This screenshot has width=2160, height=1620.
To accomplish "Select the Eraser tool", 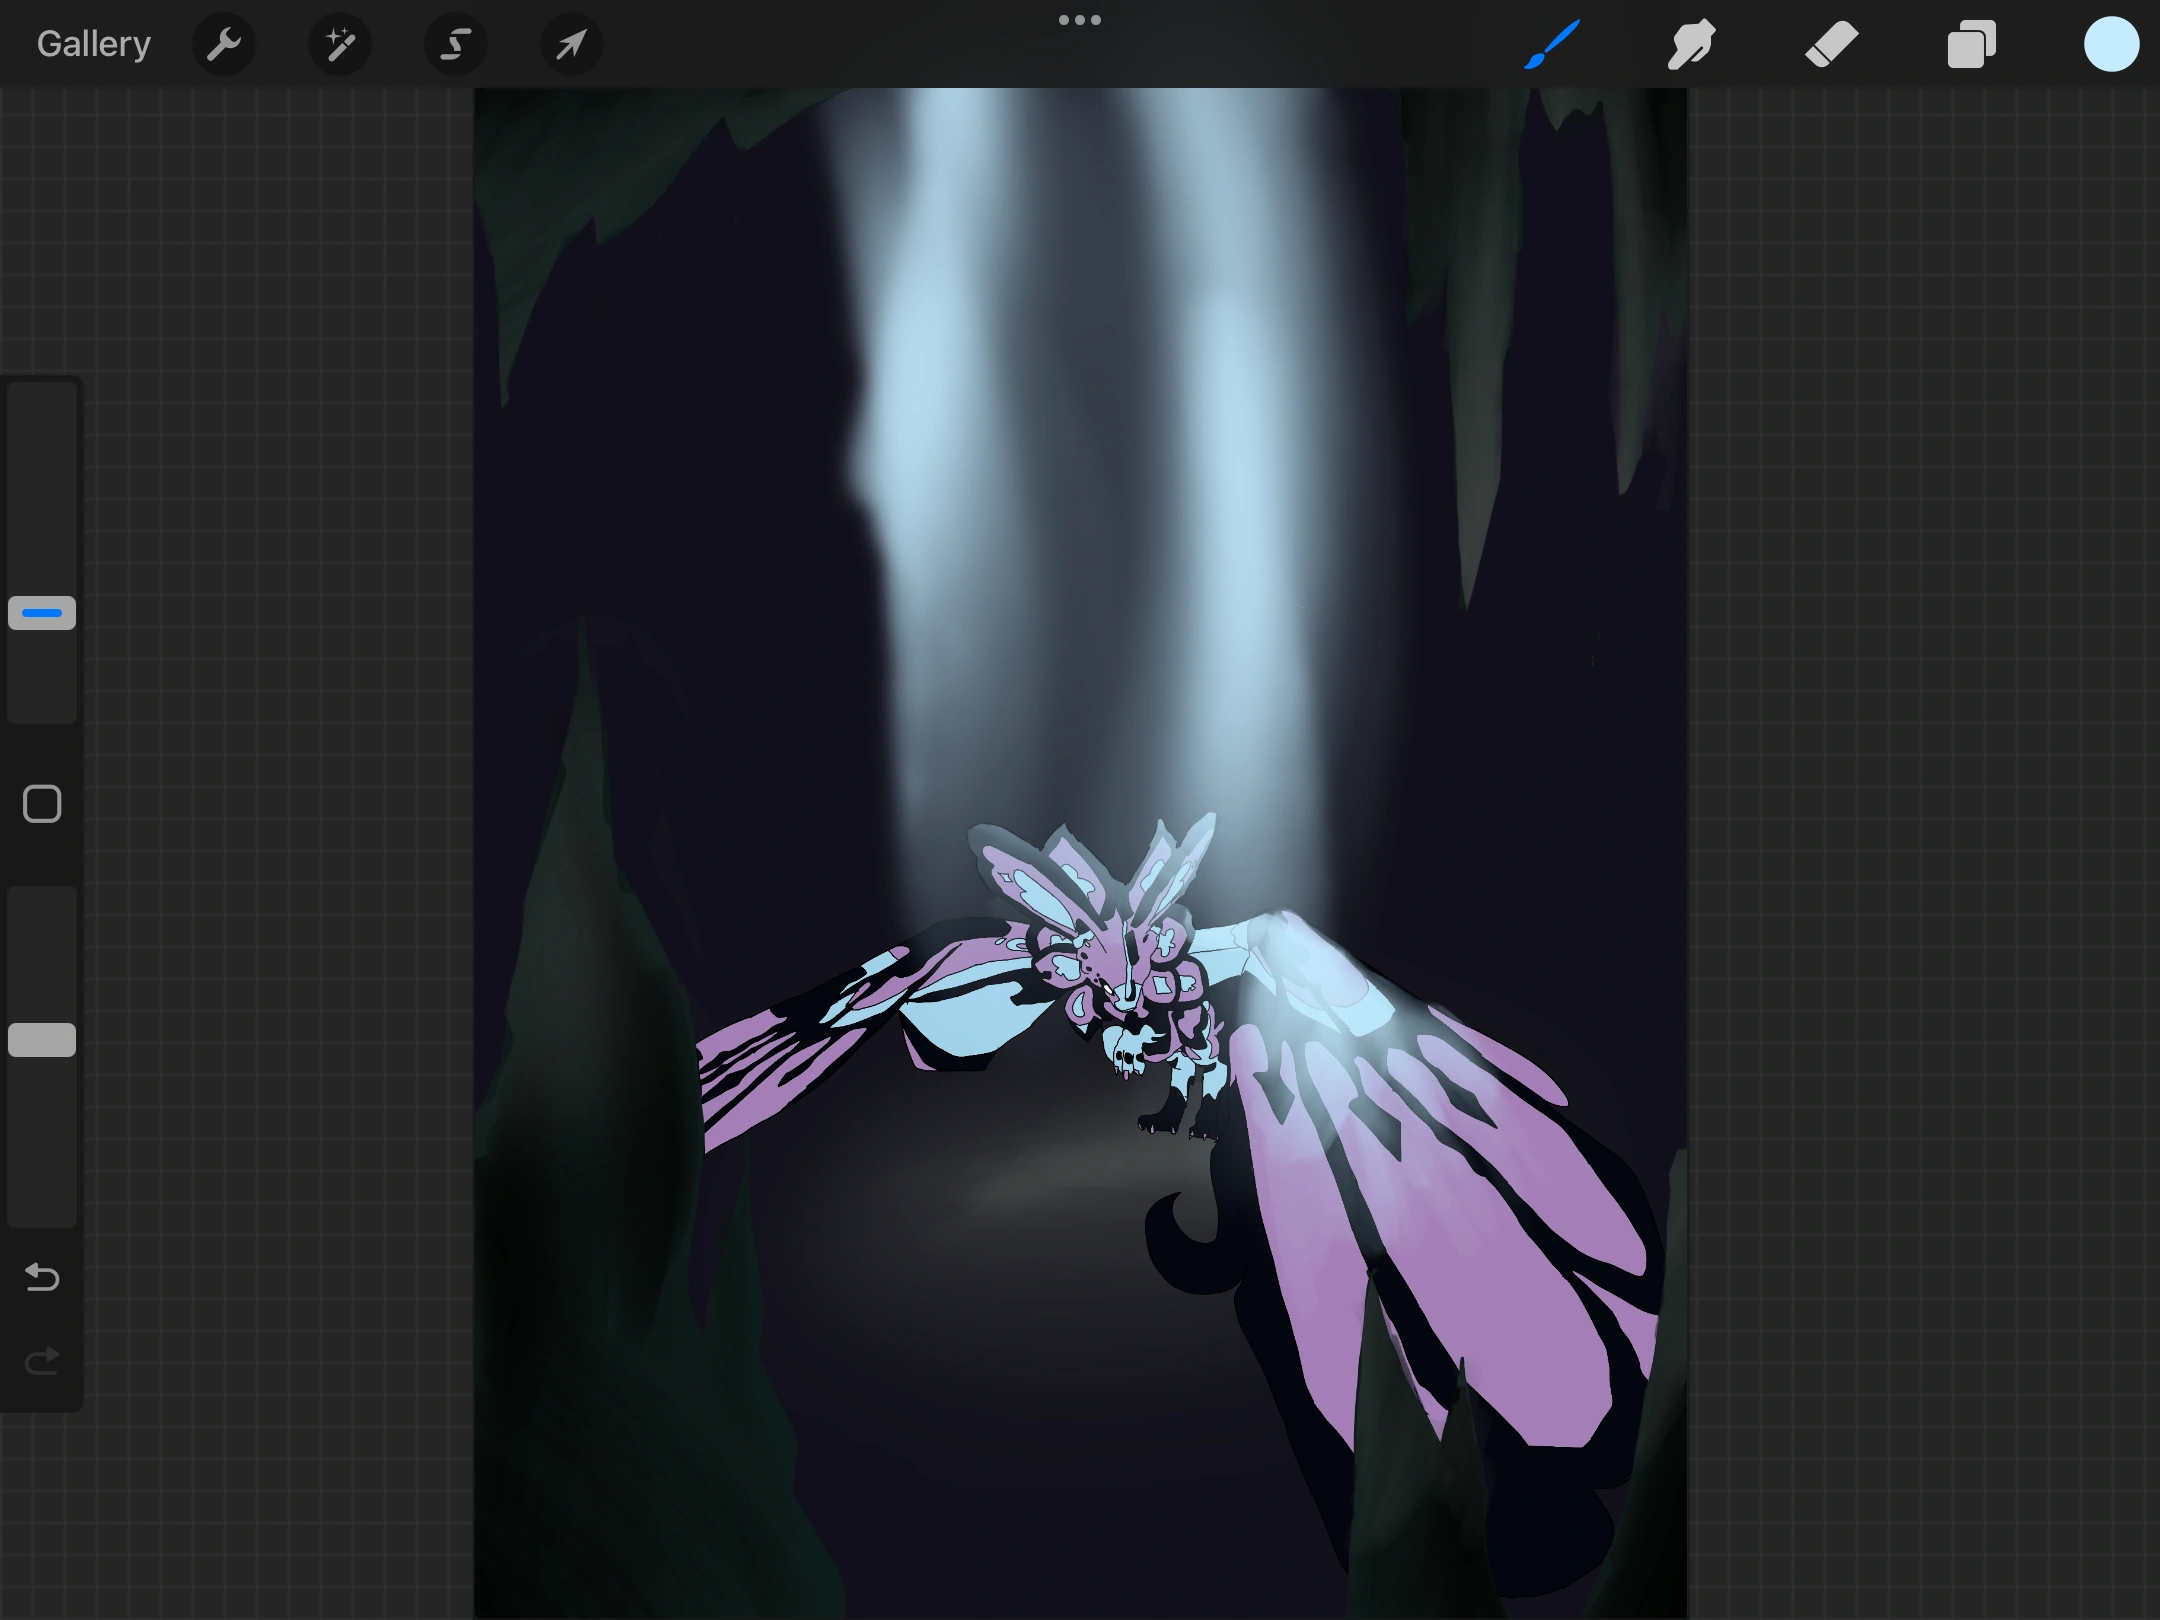I will click(x=1831, y=44).
